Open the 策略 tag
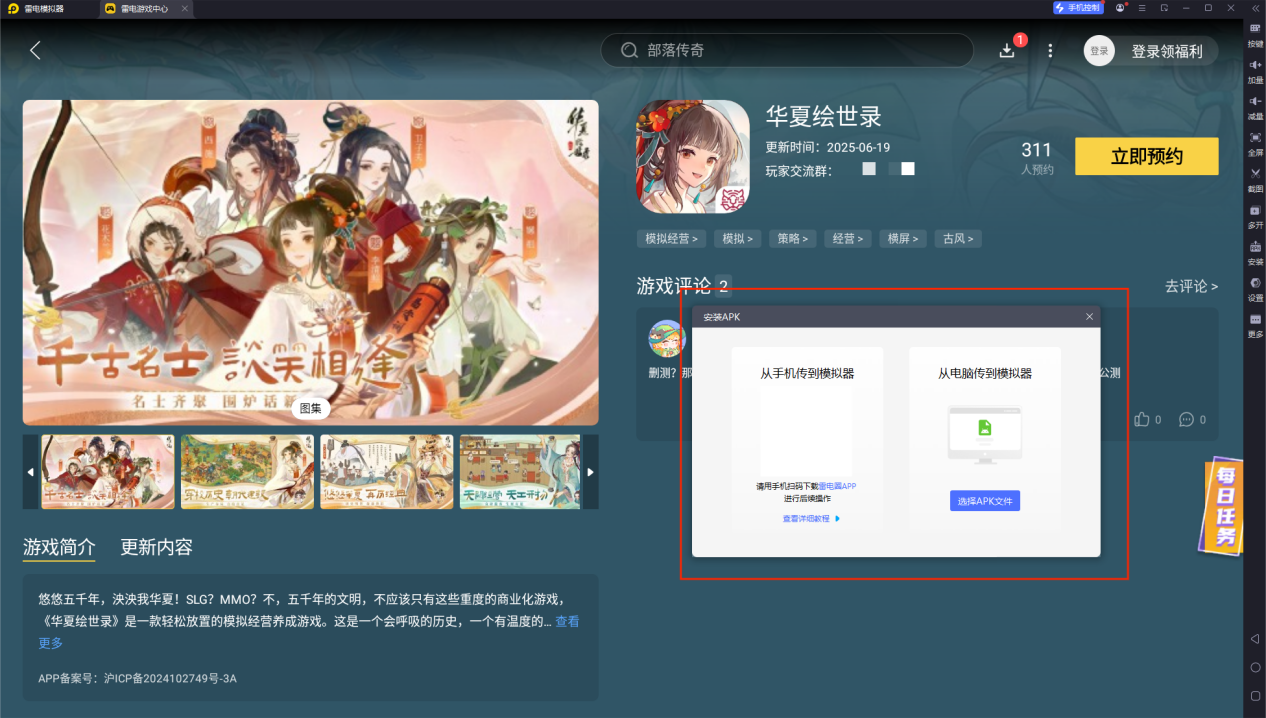The image size is (1266, 718). tap(793, 239)
